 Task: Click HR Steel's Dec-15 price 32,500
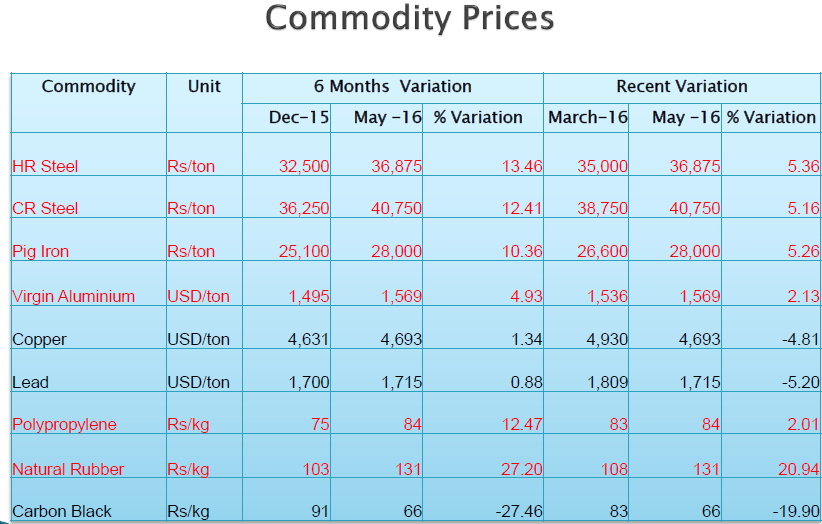[x=303, y=166]
